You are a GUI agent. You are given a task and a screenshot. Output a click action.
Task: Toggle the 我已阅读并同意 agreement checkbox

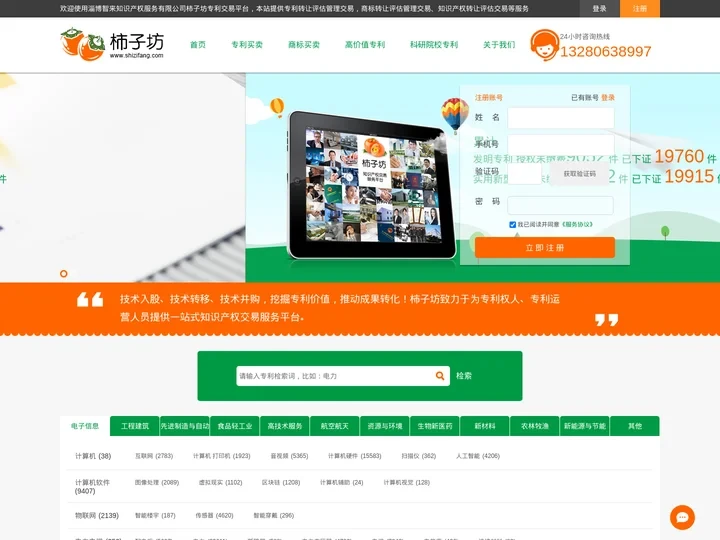tap(512, 225)
